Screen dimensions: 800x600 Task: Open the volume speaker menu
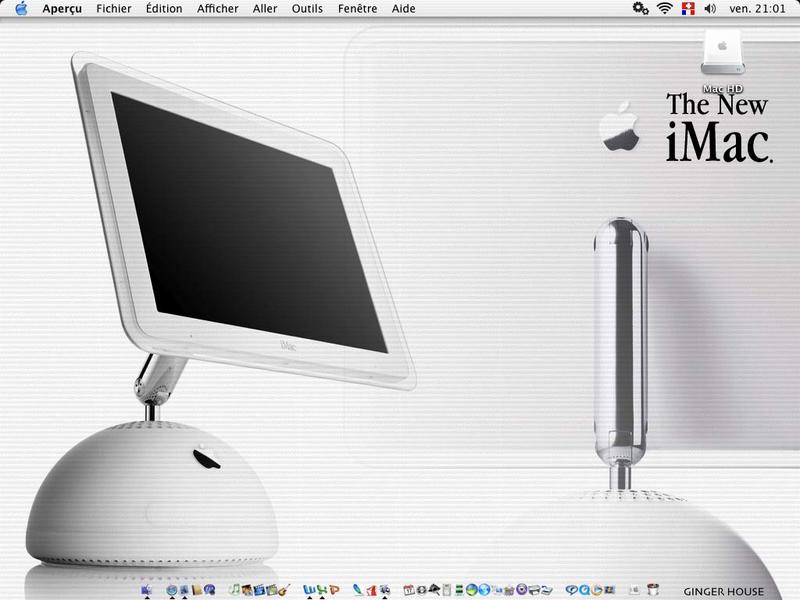pos(710,9)
